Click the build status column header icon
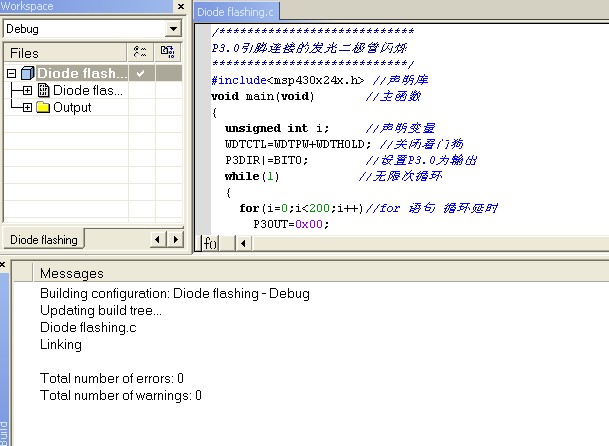609x446 pixels. [140, 51]
